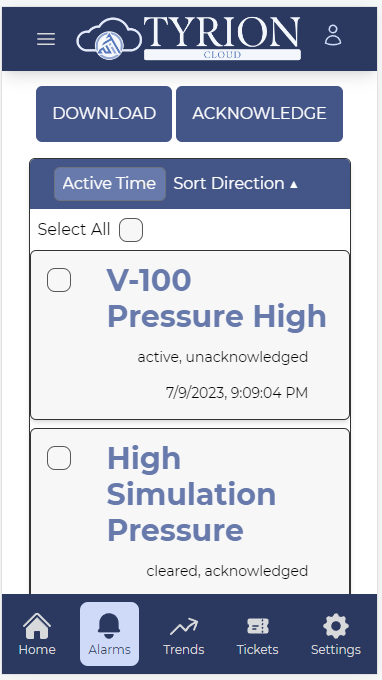Tick the V-100 Pressure High checkbox
This screenshot has height=680, width=382.
coord(59,280)
